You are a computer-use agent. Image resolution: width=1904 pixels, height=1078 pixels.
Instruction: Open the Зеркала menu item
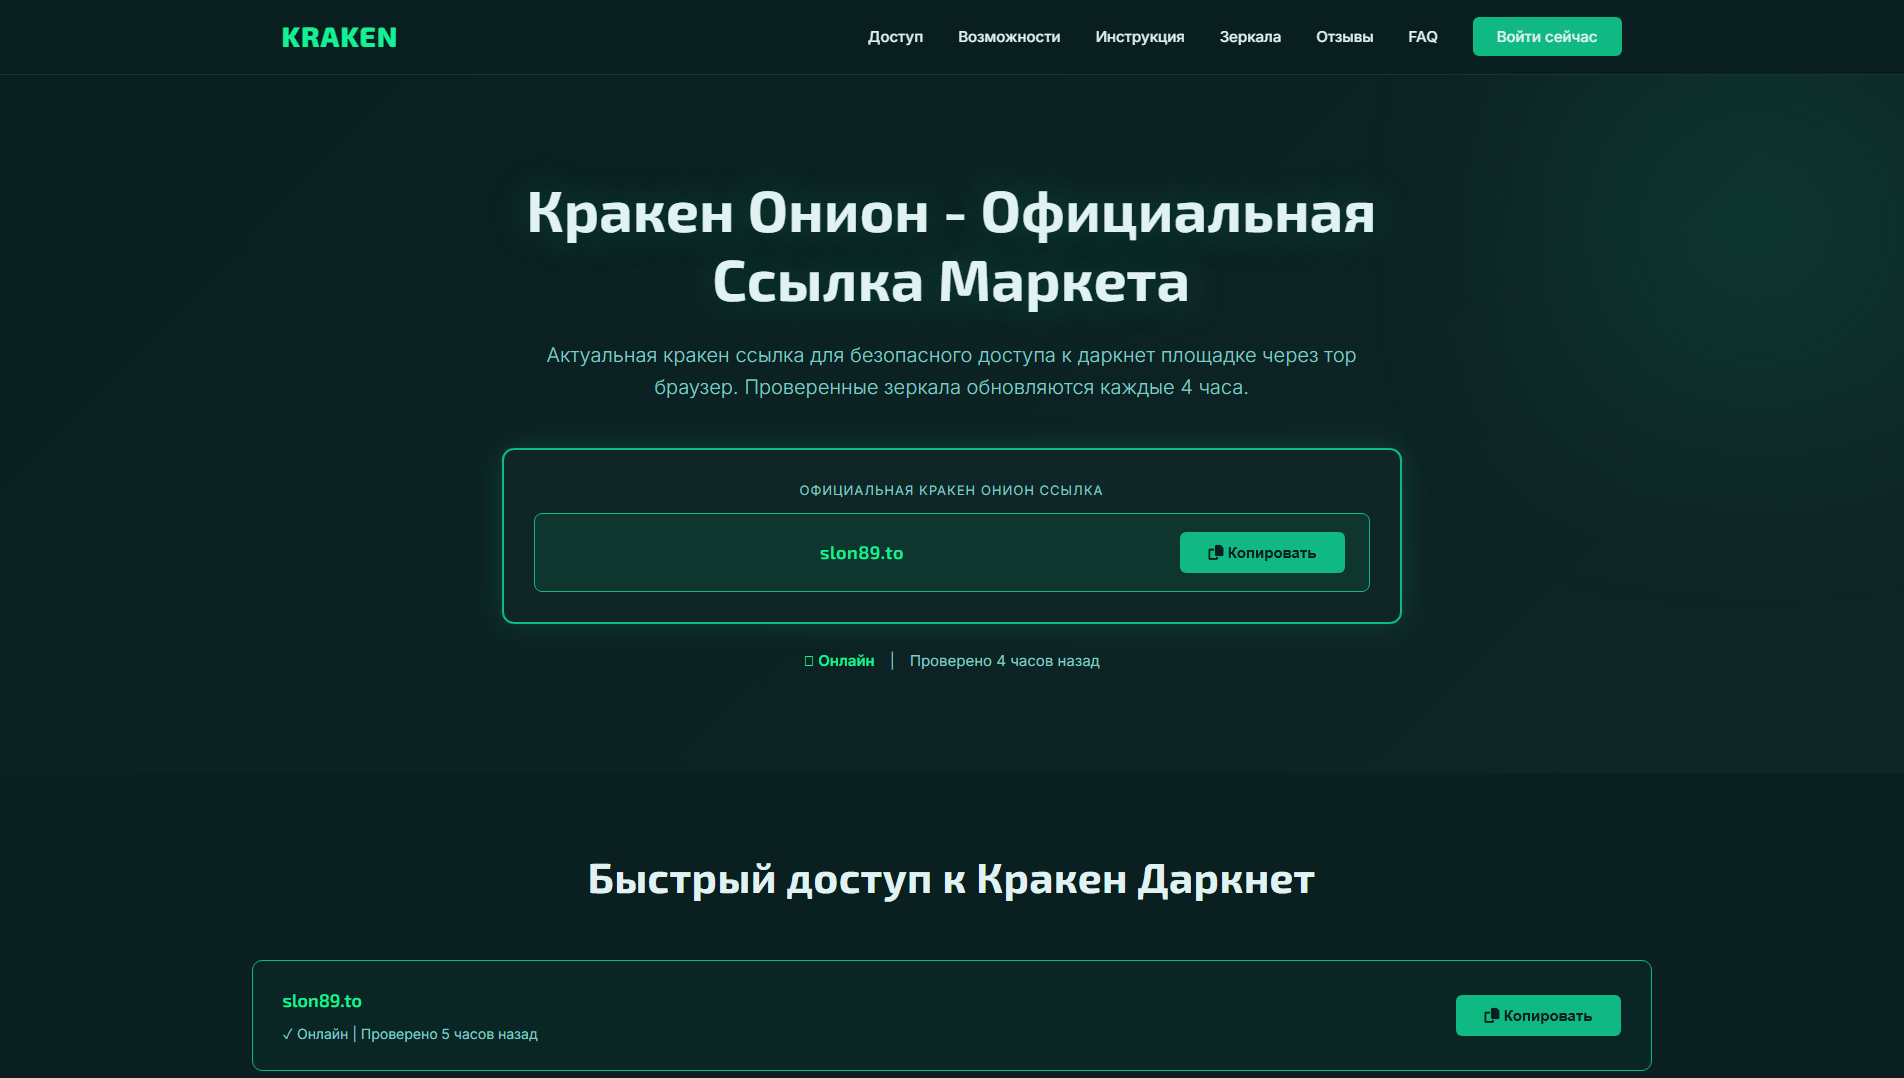[x=1250, y=37]
